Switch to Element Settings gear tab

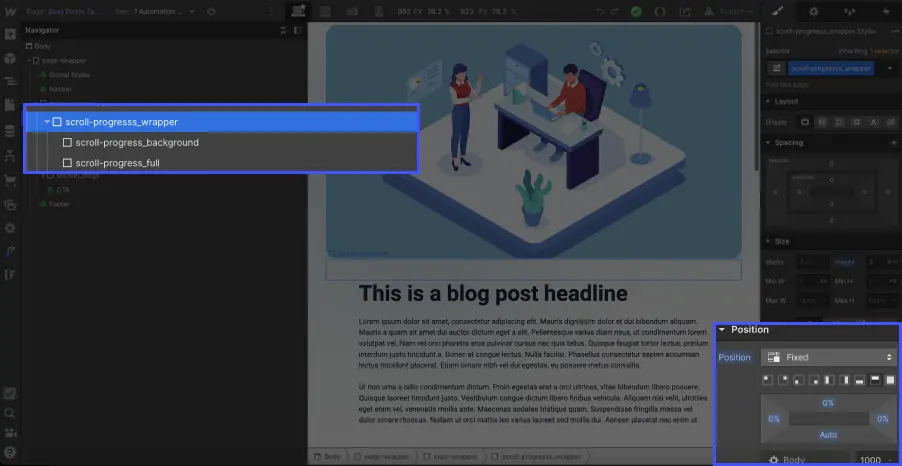813,12
